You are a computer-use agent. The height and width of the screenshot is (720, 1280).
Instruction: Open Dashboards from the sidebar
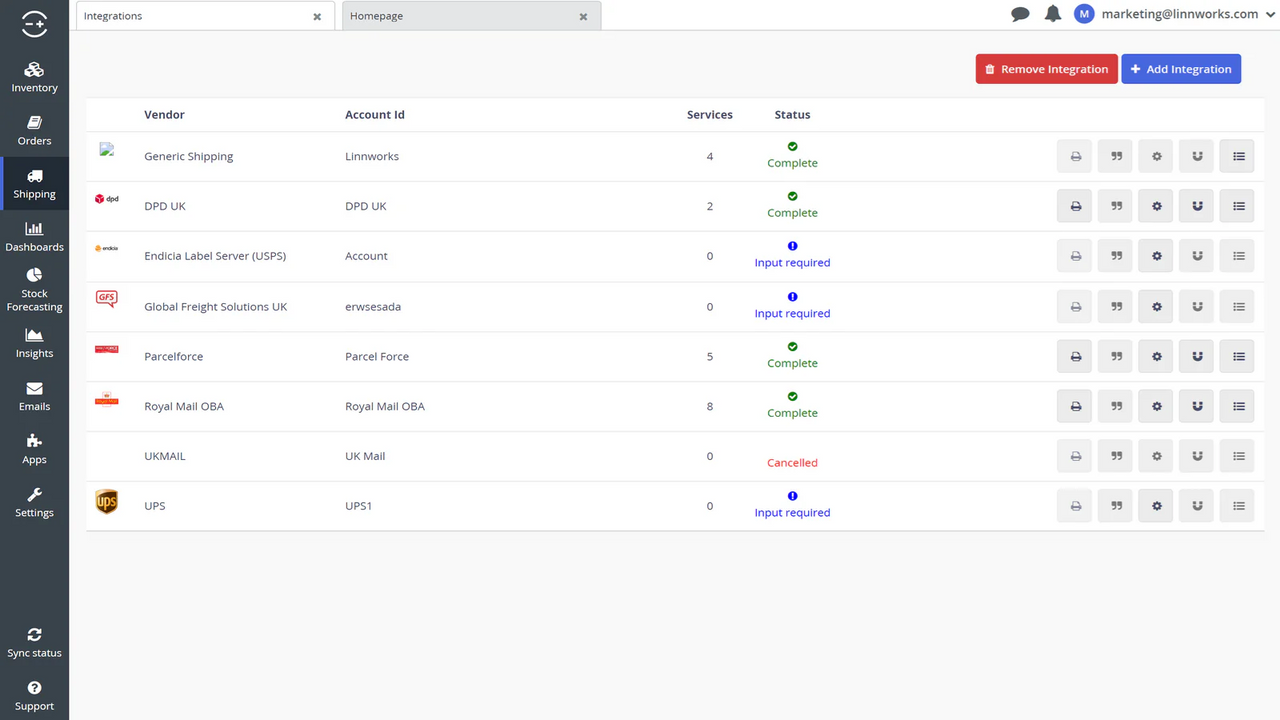(x=34, y=237)
